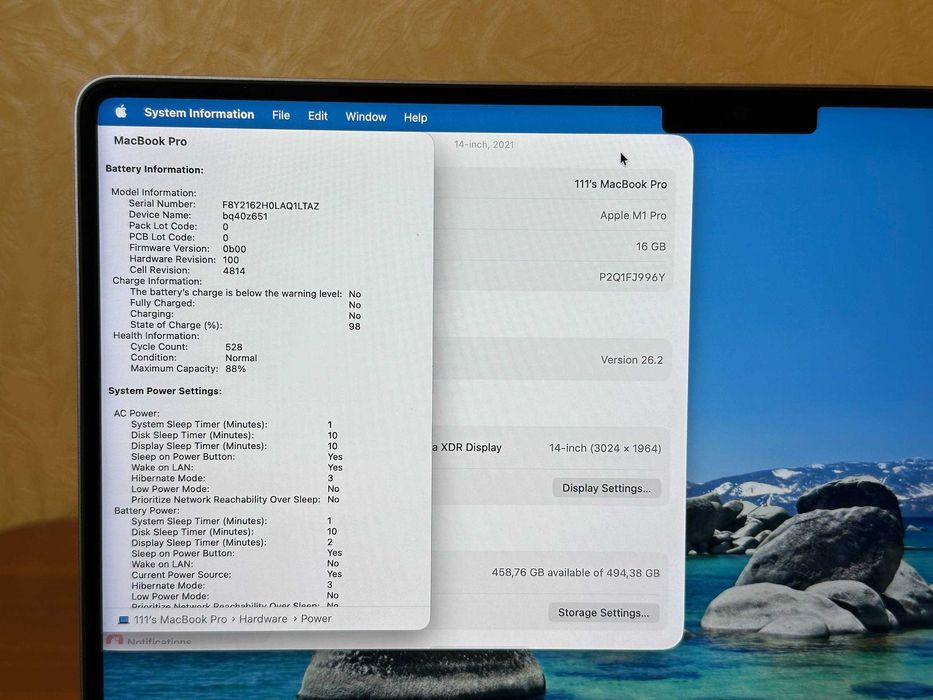This screenshot has width=933, height=700.
Task: Click the Hardware Revision value 100
Action: pos(231,260)
